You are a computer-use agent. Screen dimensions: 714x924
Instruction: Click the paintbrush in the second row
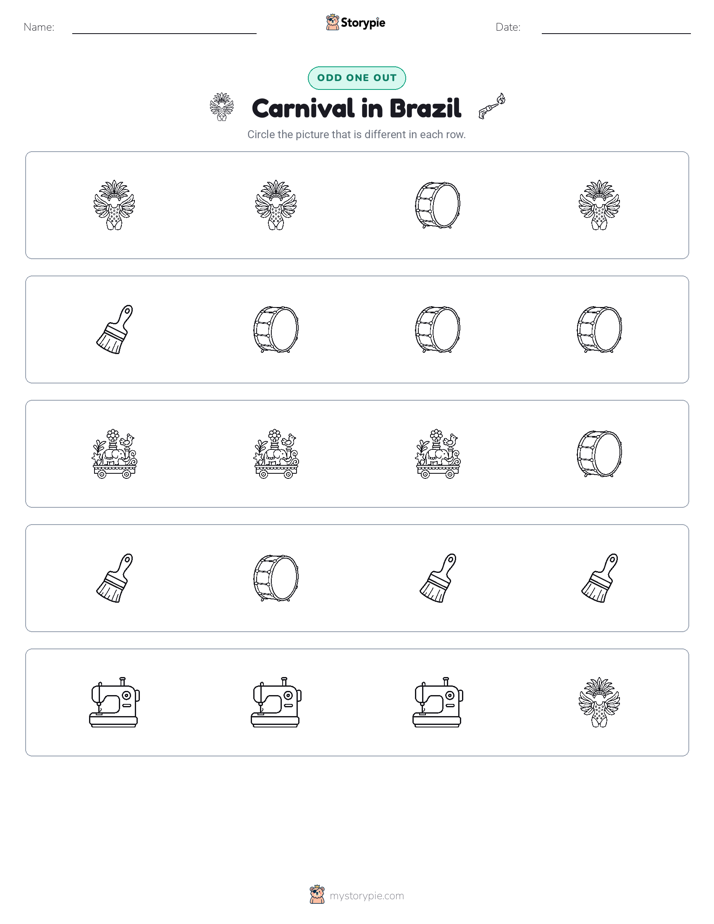point(114,329)
